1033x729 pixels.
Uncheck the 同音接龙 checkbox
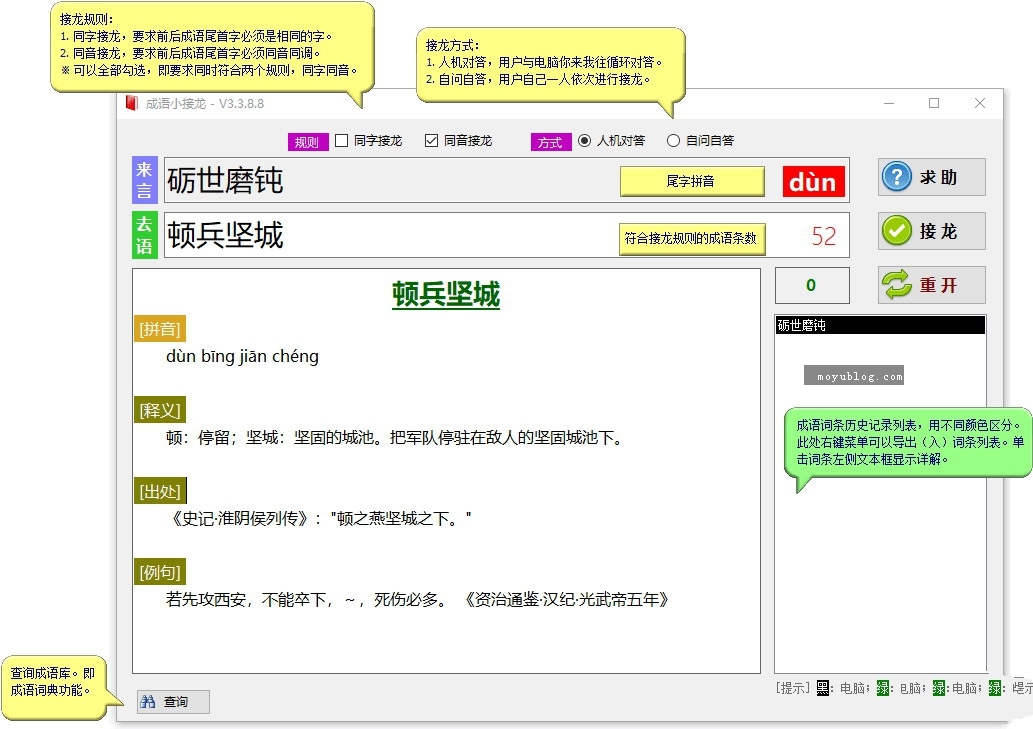coord(432,141)
